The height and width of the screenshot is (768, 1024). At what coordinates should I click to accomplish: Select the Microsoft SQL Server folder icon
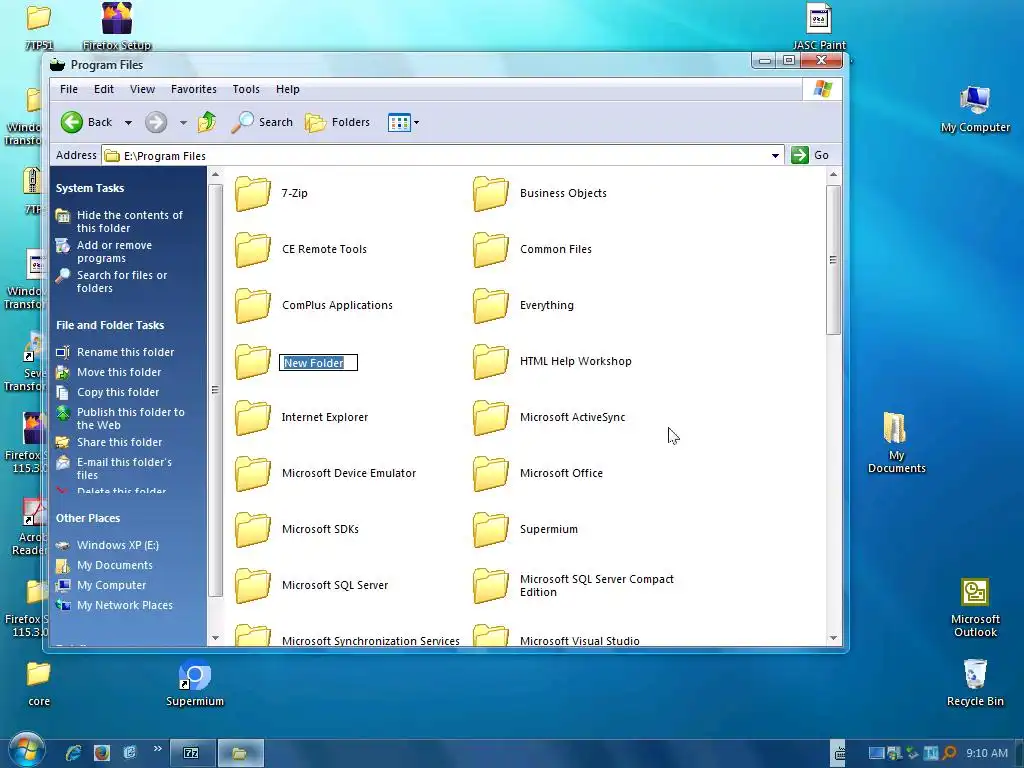pyautogui.click(x=253, y=585)
